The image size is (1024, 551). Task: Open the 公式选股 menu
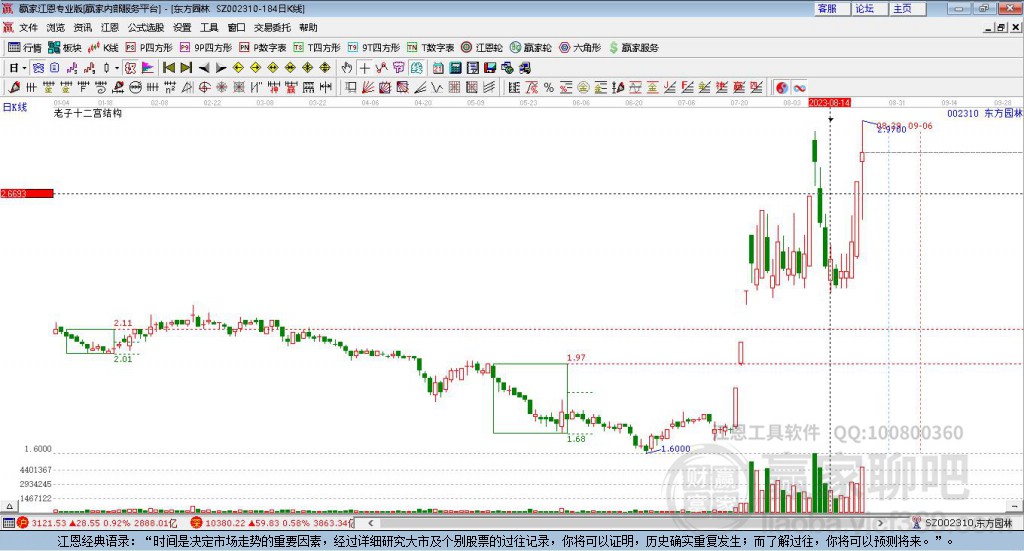coord(146,27)
